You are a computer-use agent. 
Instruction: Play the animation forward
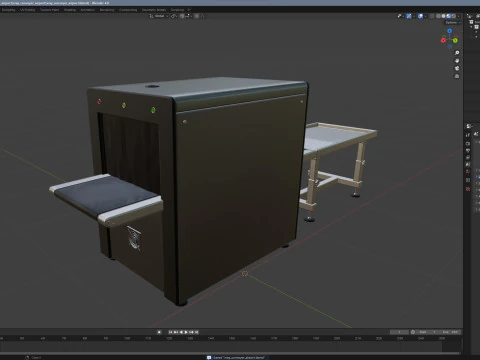pos(186,332)
